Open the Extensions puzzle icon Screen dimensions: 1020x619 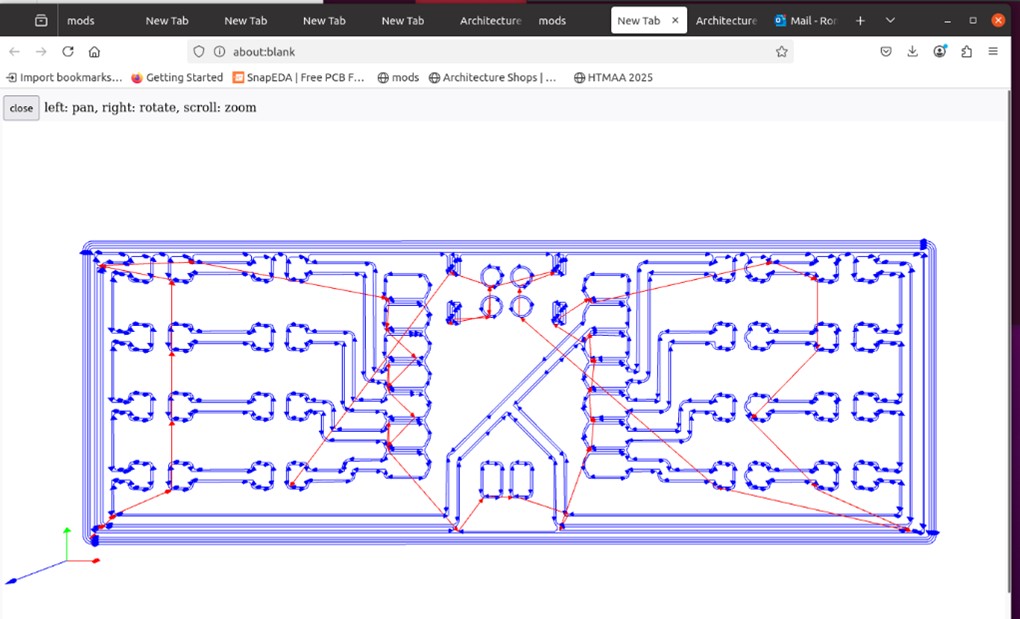coord(966,52)
